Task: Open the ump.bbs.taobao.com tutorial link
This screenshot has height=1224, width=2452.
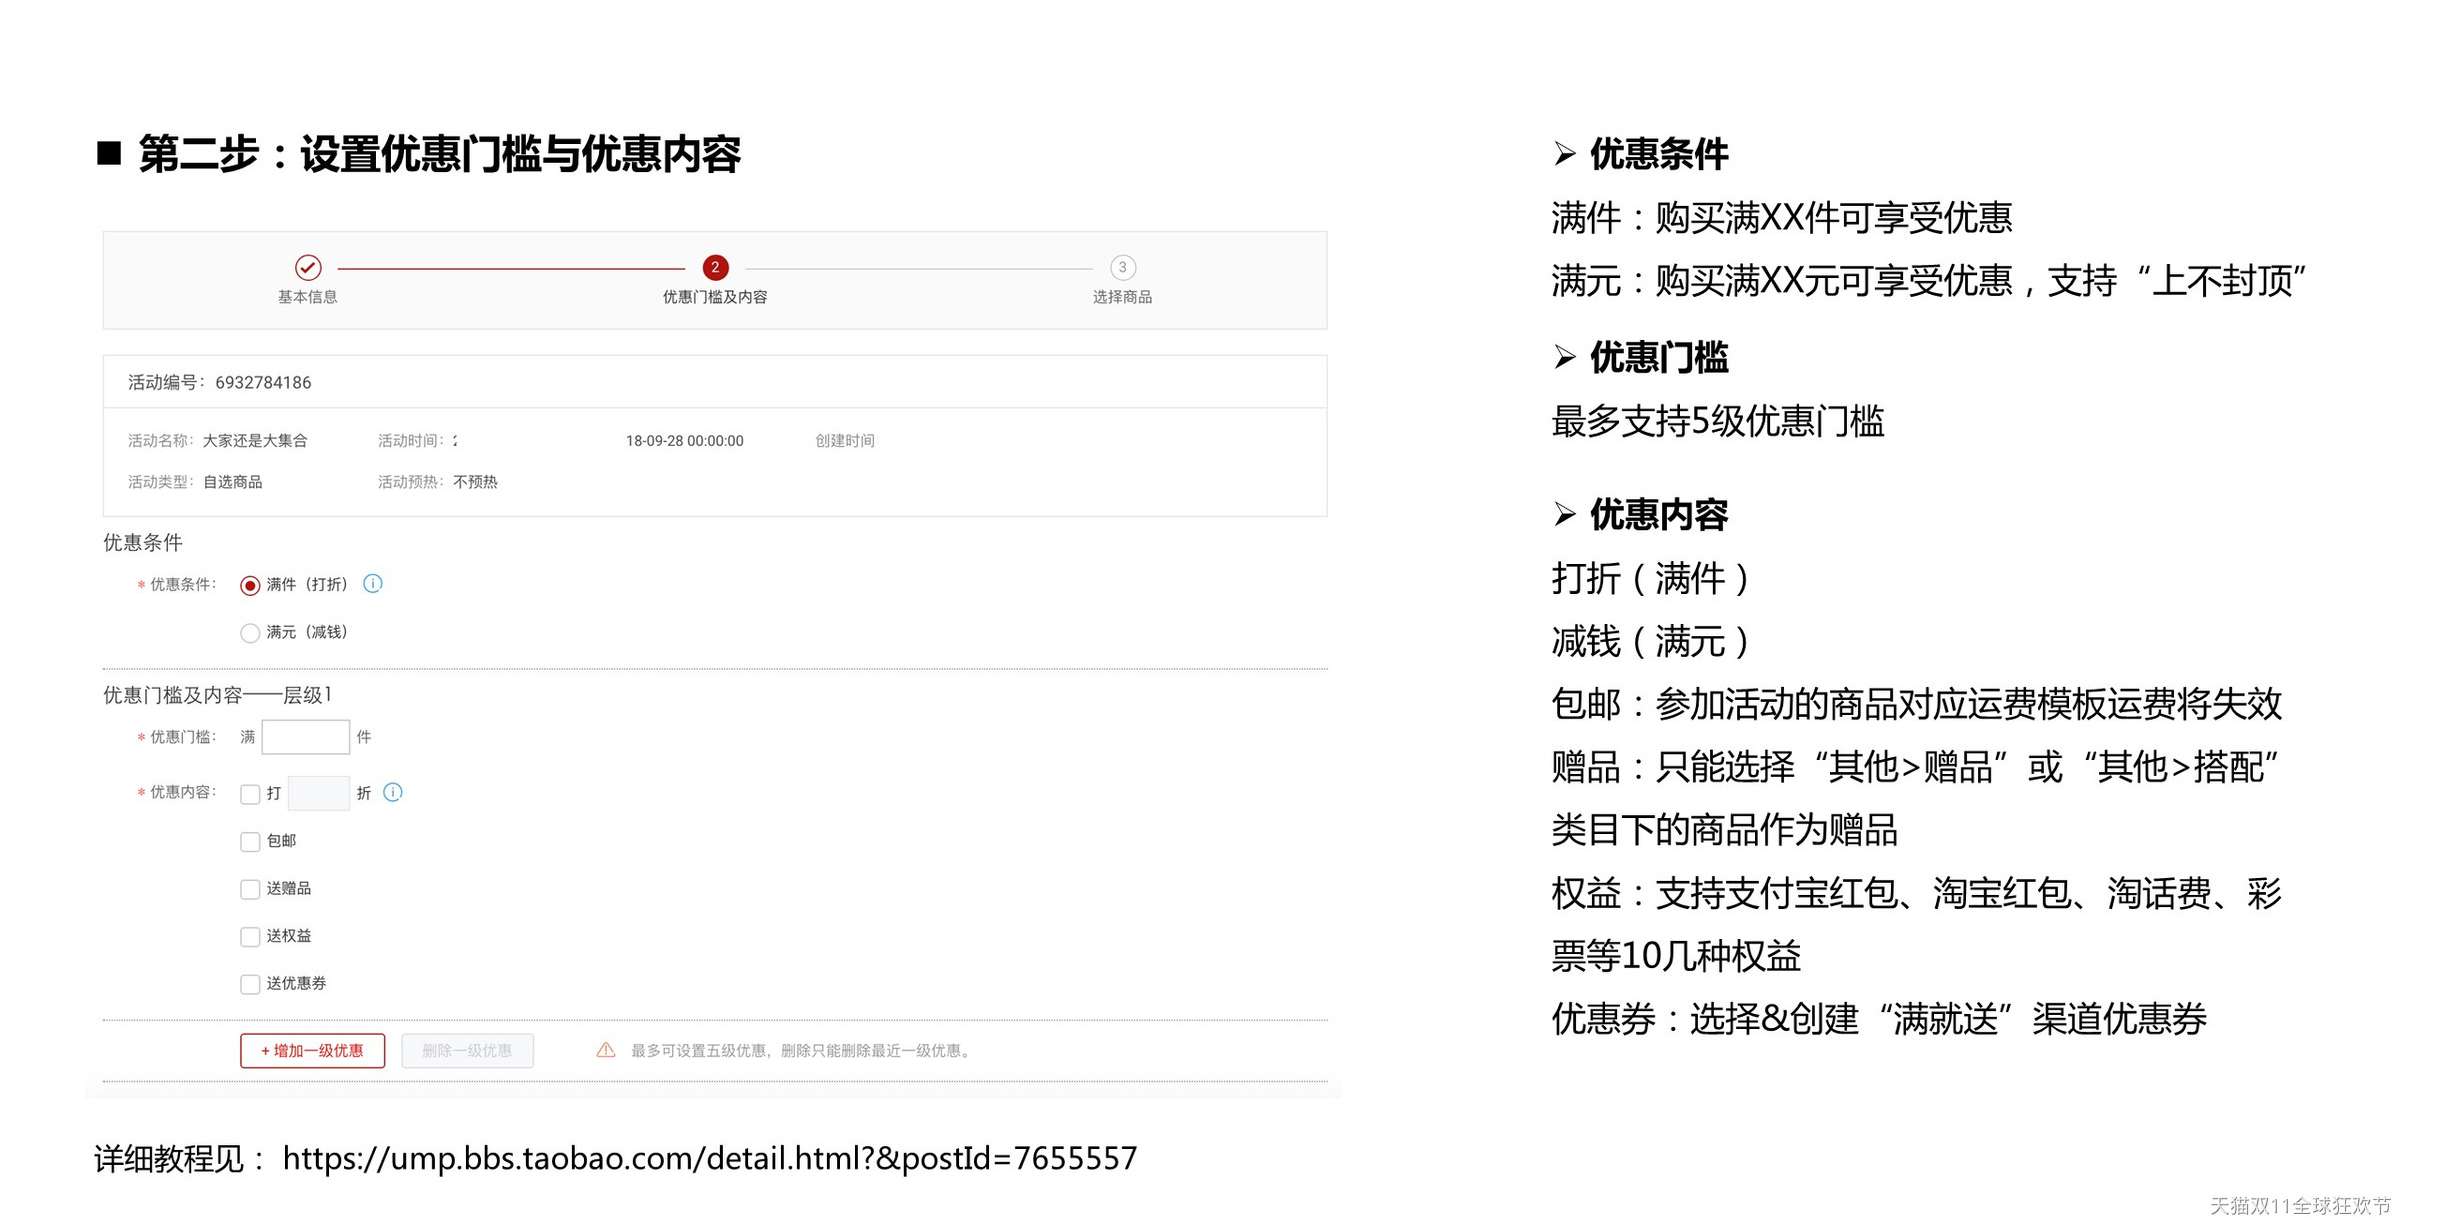Action: coord(709,1158)
